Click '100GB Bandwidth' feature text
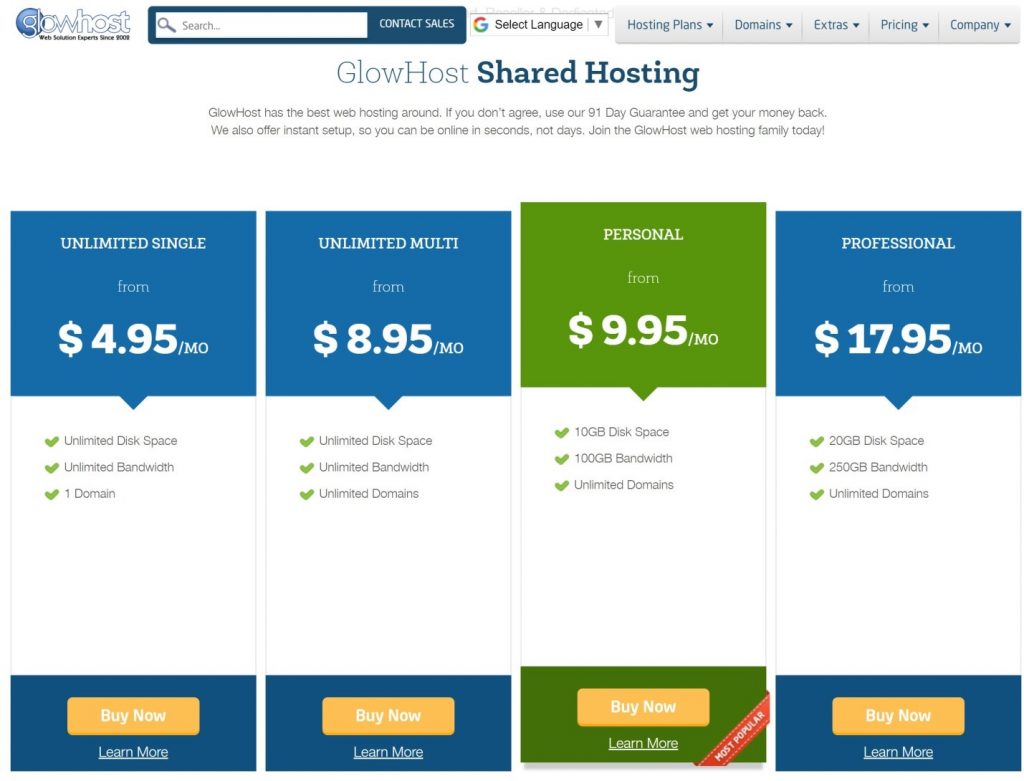This screenshot has height=781, width=1024. click(x=623, y=458)
